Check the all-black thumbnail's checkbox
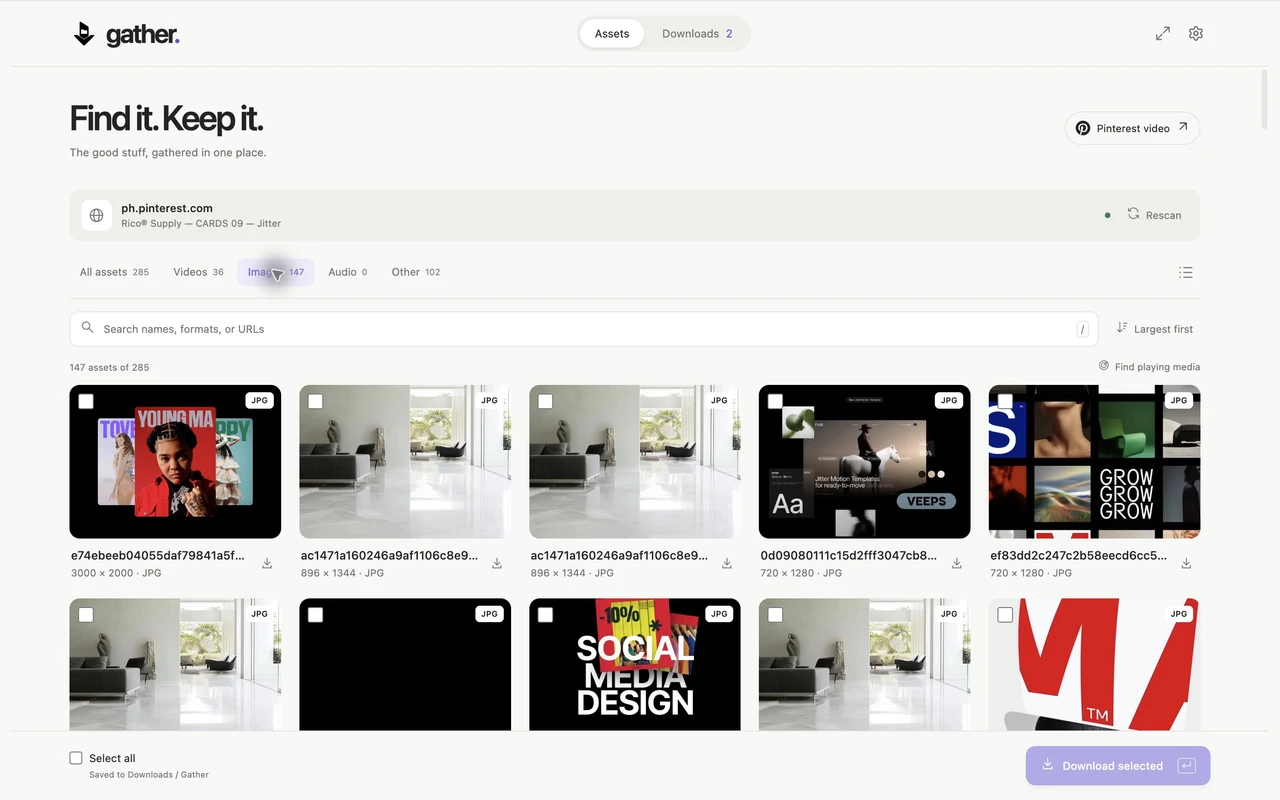Viewport: 1280px width, 800px height. tap(315, 615)
